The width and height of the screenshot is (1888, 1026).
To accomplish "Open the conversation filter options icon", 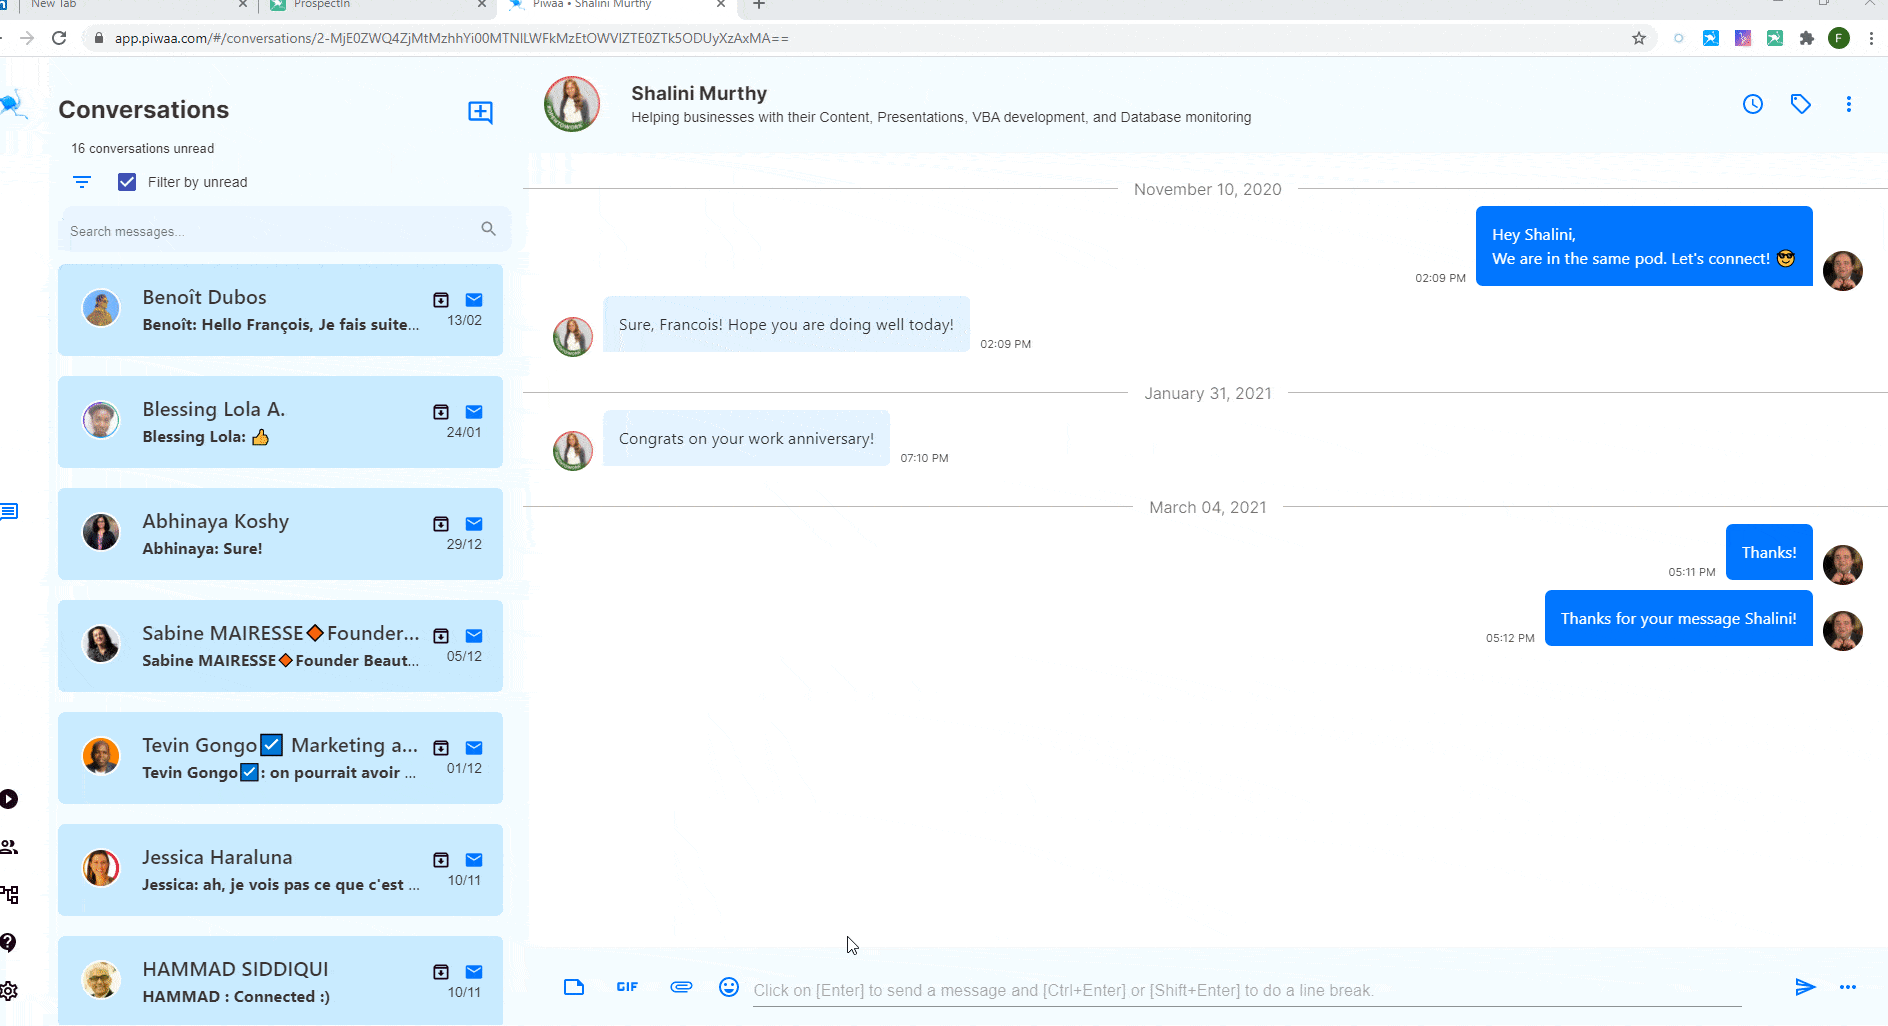I will pyautogui.click(x=82, y=182).
